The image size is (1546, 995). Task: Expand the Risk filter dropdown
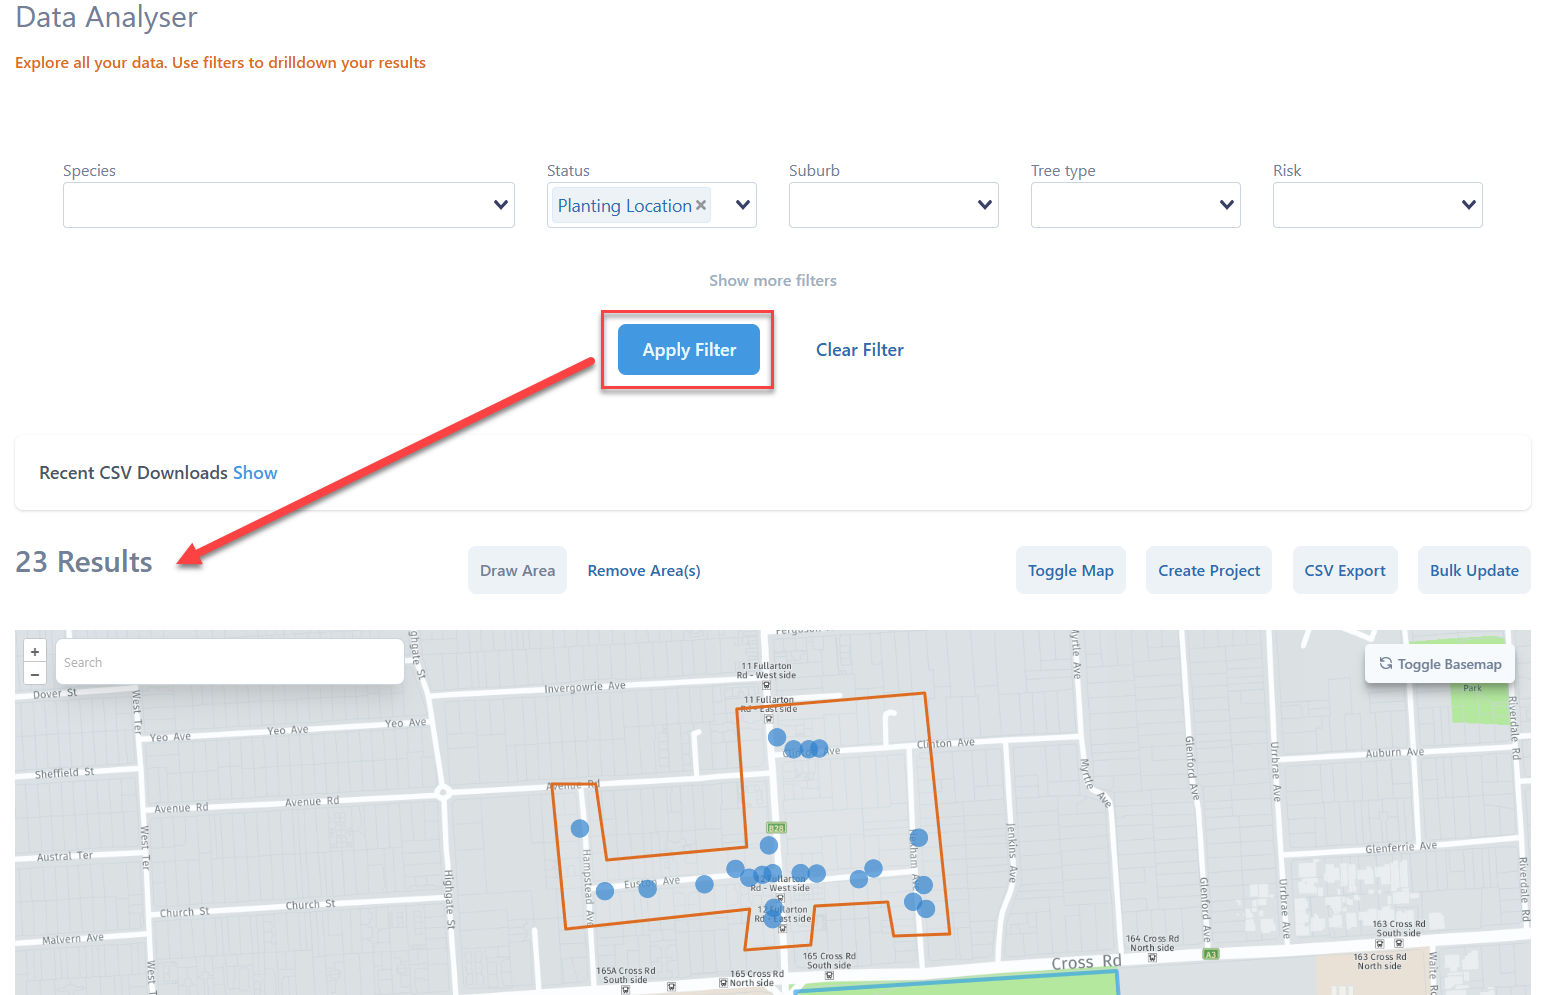tap(1377, 205)
